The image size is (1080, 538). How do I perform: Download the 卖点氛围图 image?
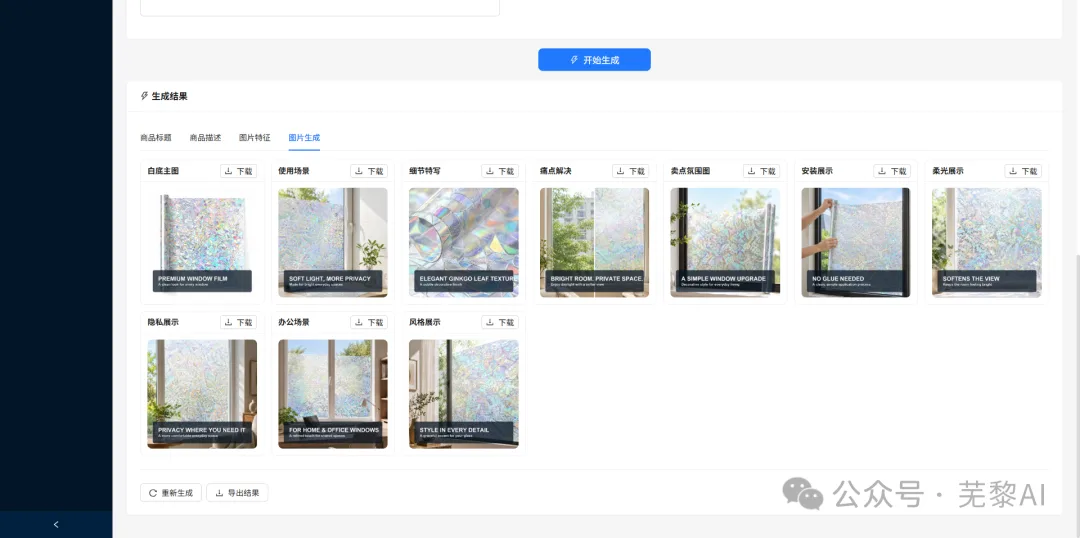pyautogui.click(x=762, y=171)
